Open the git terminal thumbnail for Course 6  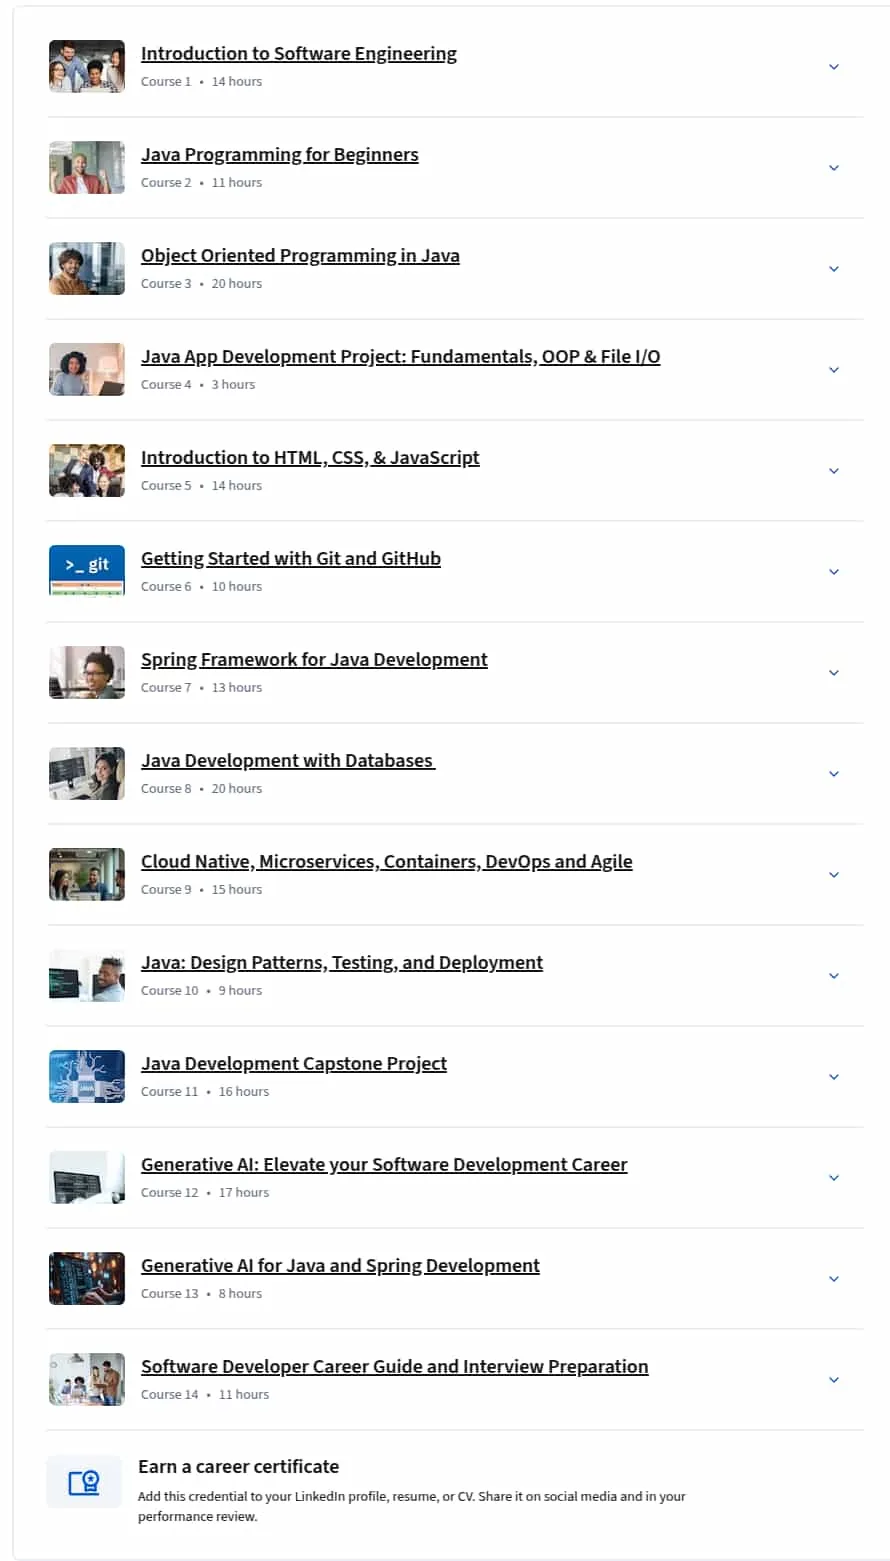[x=87, y=571]
